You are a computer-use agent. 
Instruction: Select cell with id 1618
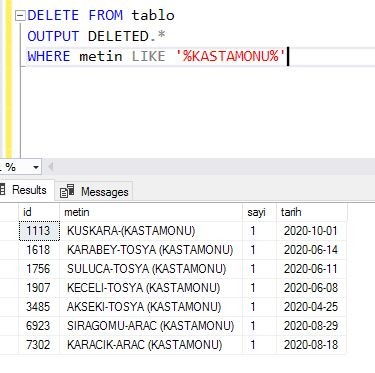pyautogui.click(x=39, y=250)
